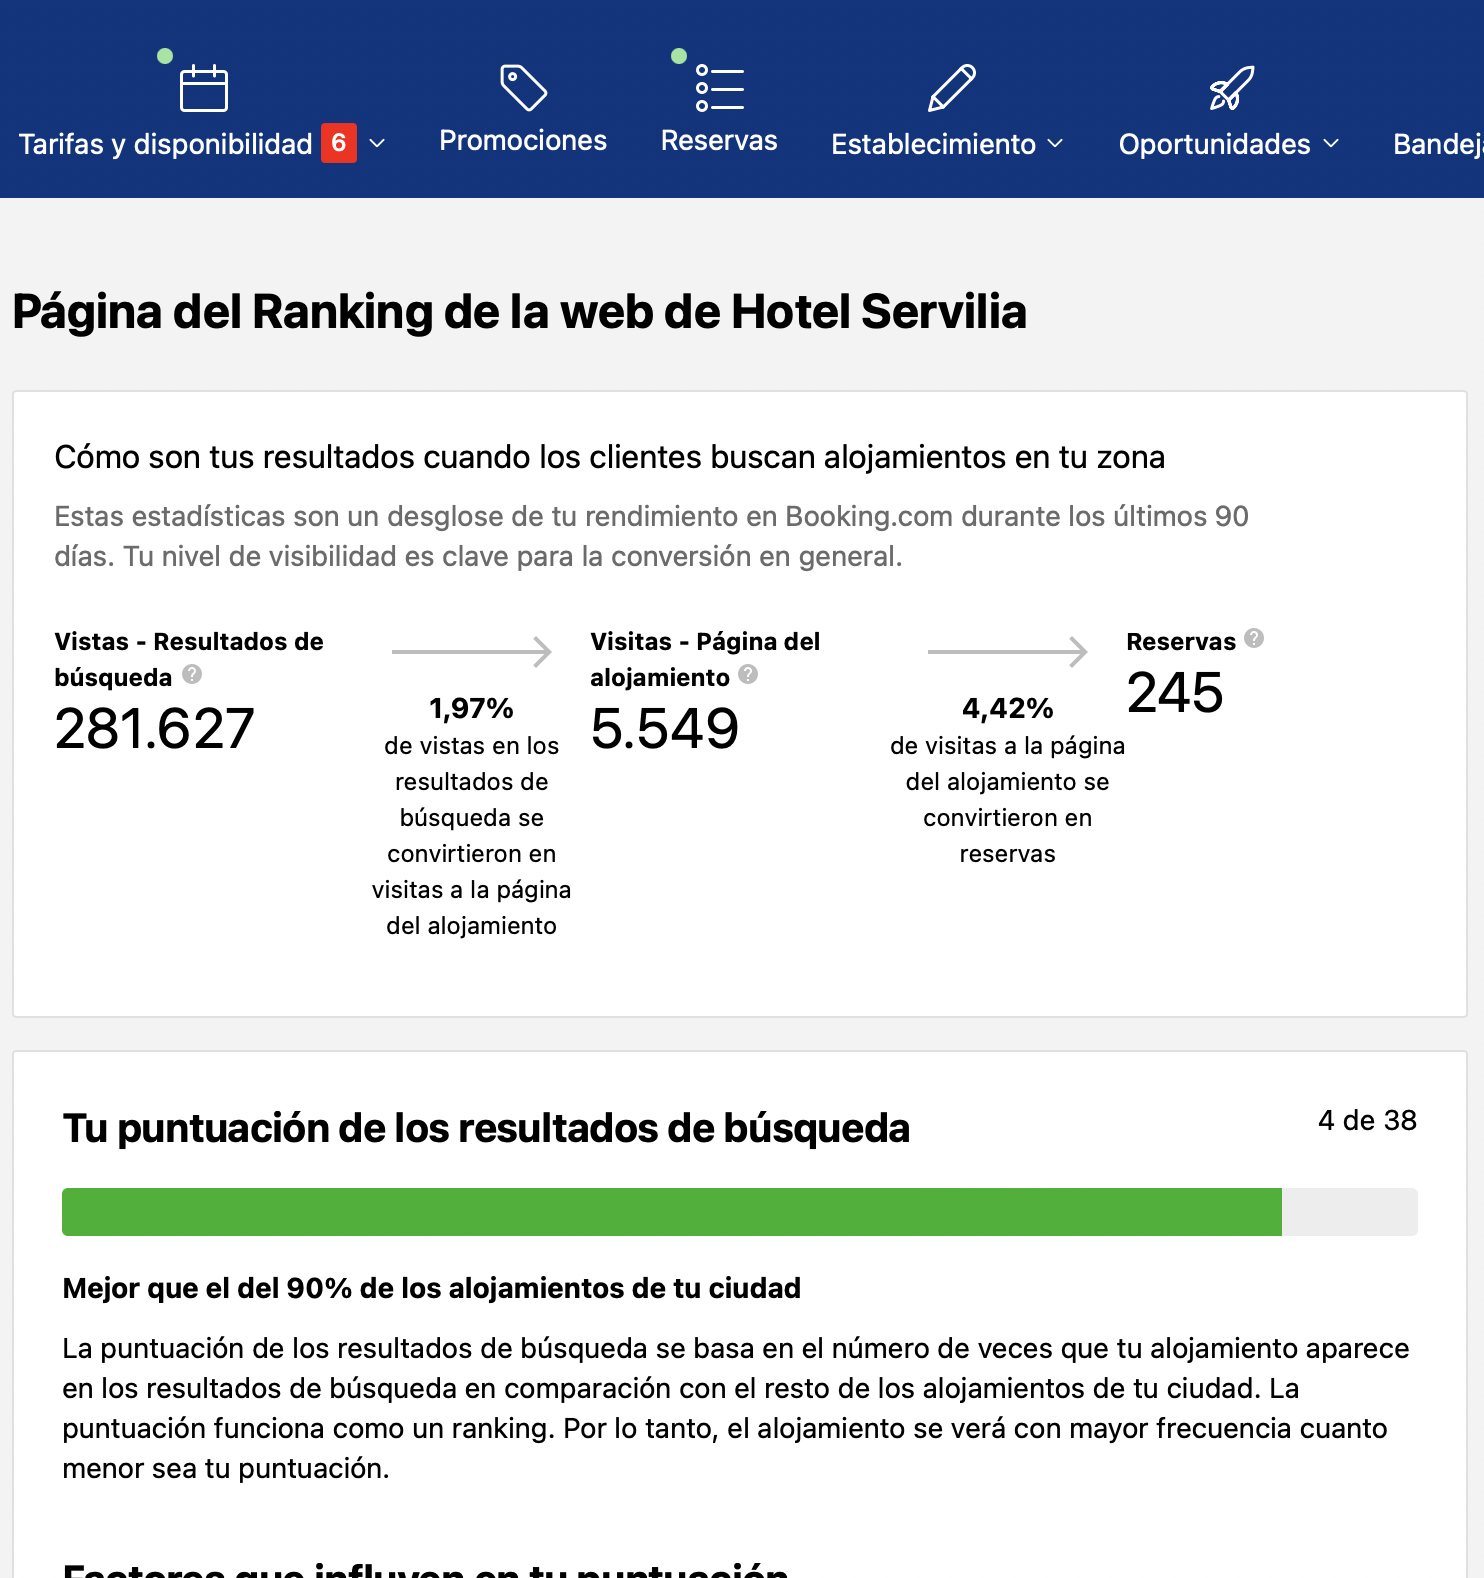Click the list icon above Reservas
1484x1578 pixels.
click(x=719, y=88)
